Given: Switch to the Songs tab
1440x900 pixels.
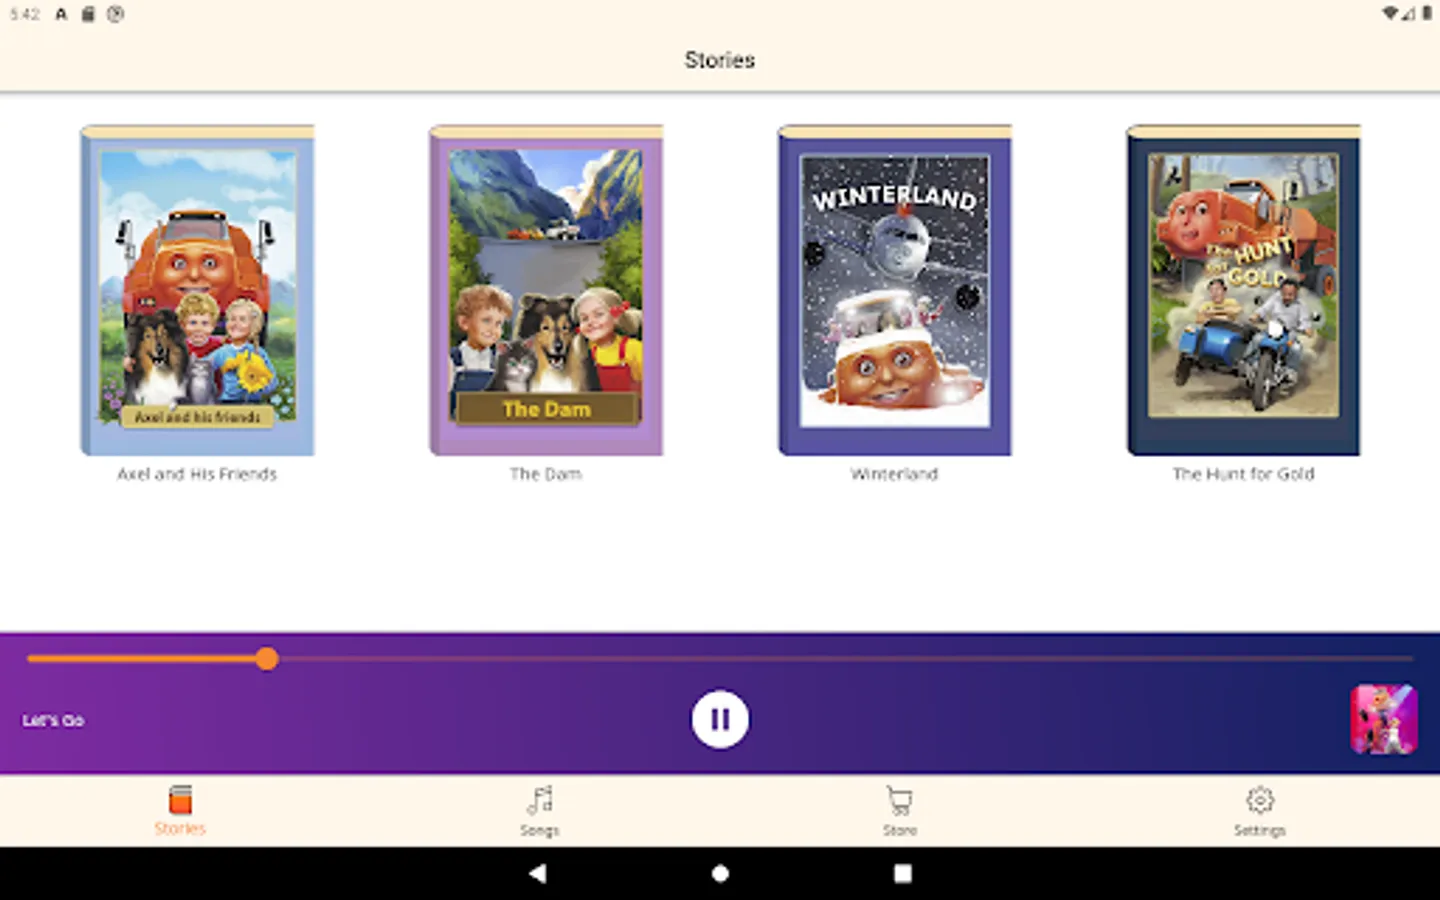Looking at the screenshot, I should point(540,811).
